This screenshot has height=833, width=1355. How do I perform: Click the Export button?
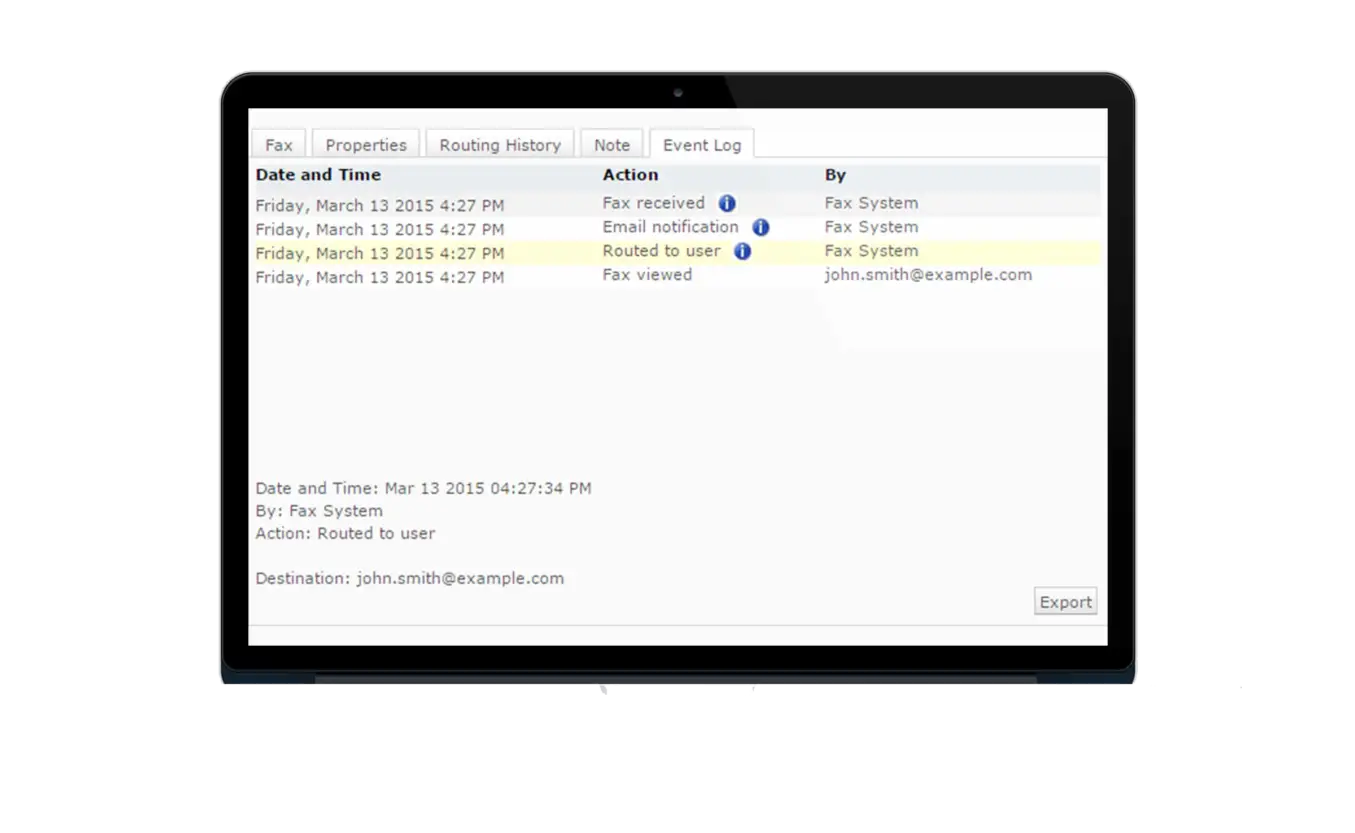(x=1065, y=601)
